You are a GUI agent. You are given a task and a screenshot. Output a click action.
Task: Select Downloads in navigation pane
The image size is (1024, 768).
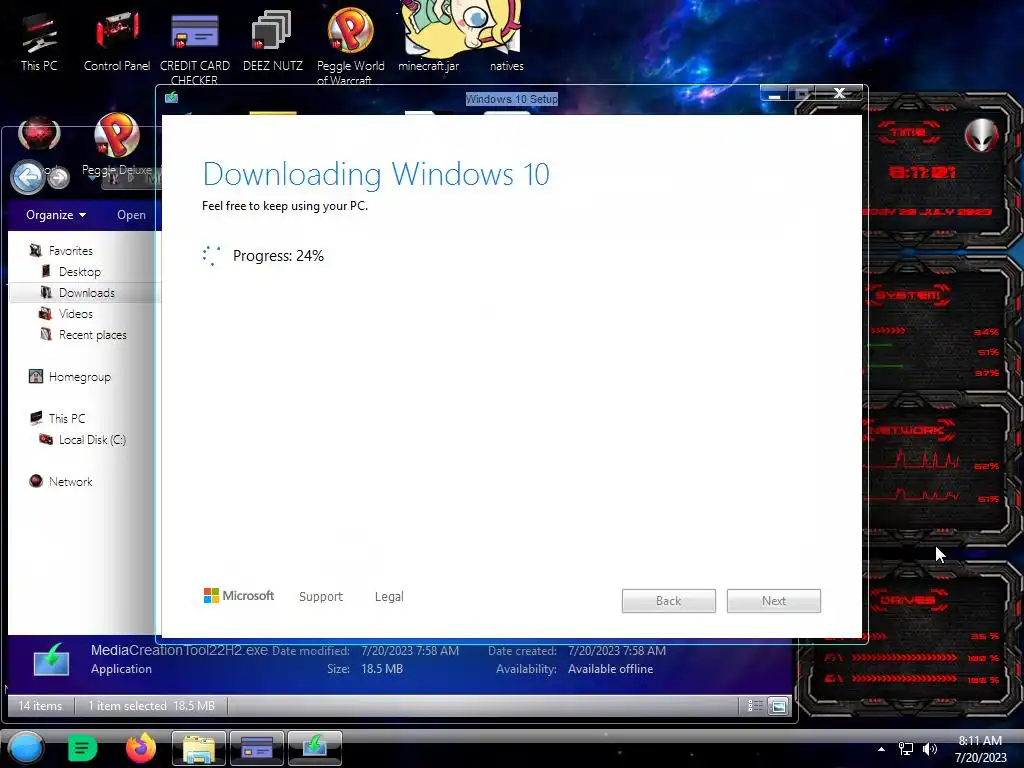pos(86,293)
